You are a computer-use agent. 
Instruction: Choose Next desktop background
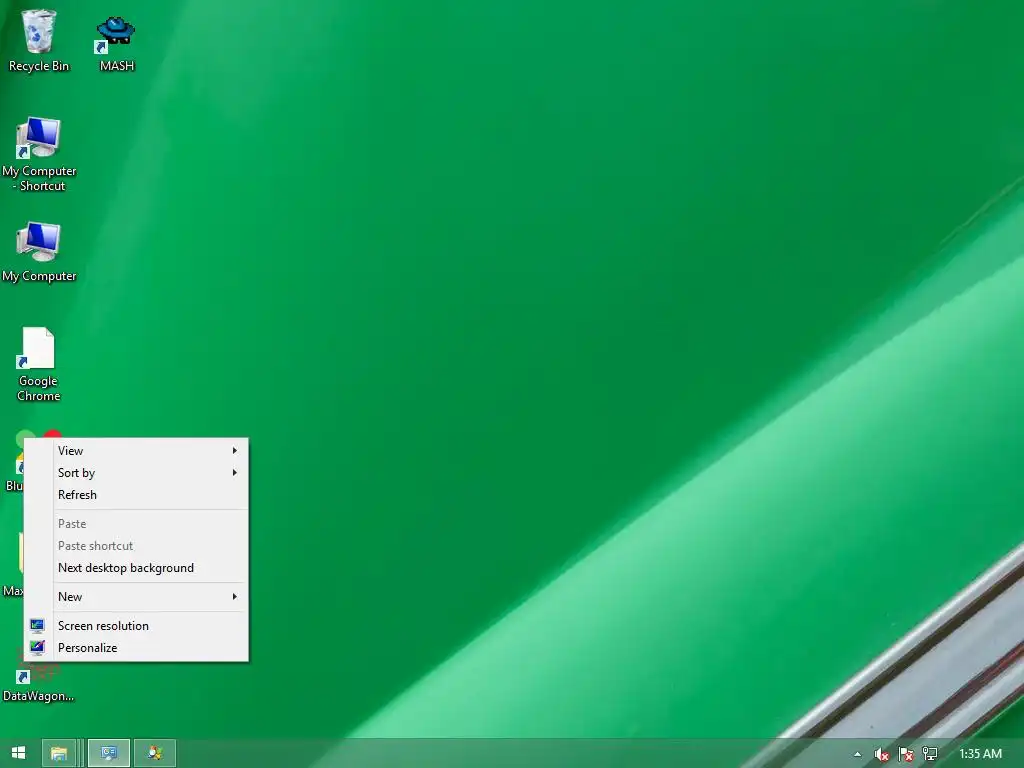pos(136,568)
